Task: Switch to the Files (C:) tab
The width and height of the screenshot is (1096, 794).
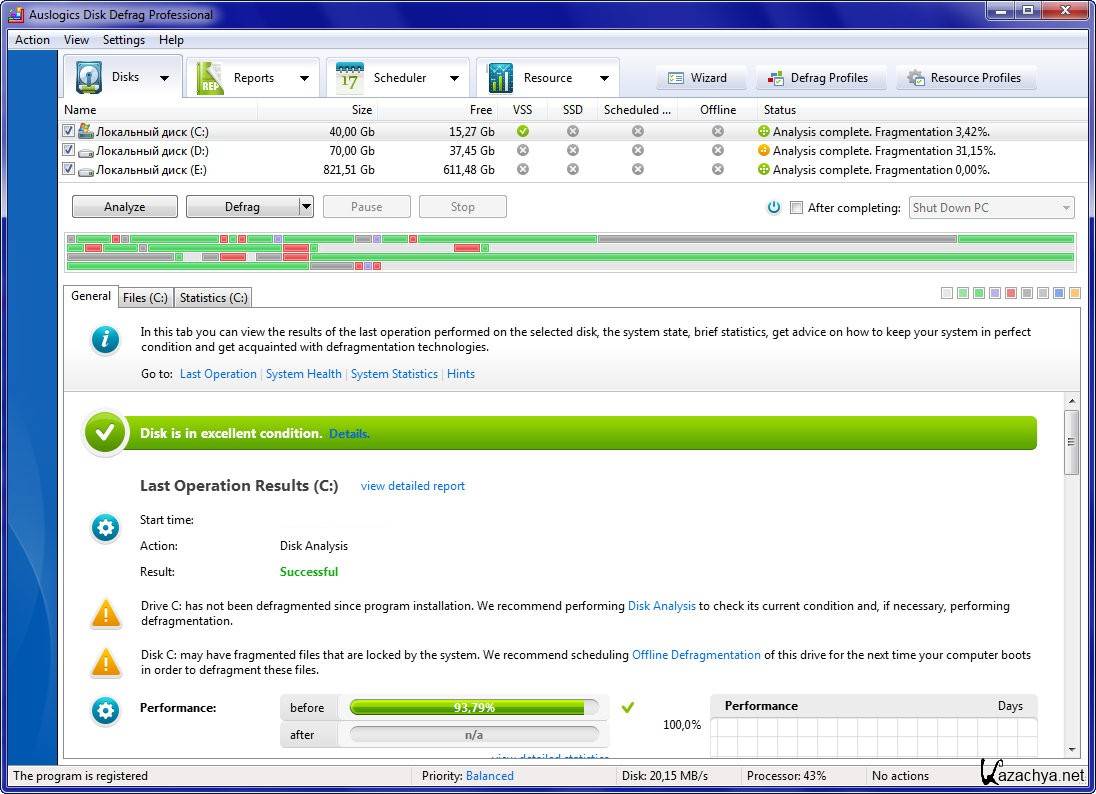Action: click(x=145, y=298)
